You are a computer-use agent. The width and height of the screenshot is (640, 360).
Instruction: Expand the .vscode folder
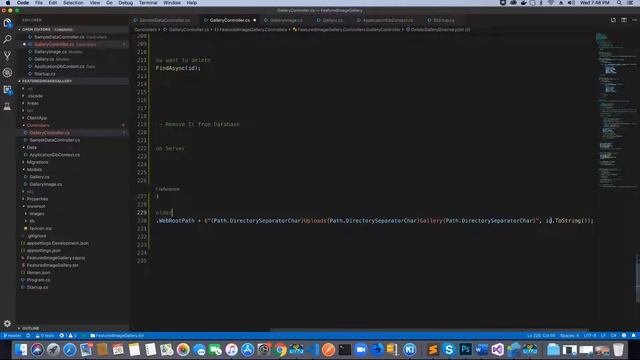(35, 96)
